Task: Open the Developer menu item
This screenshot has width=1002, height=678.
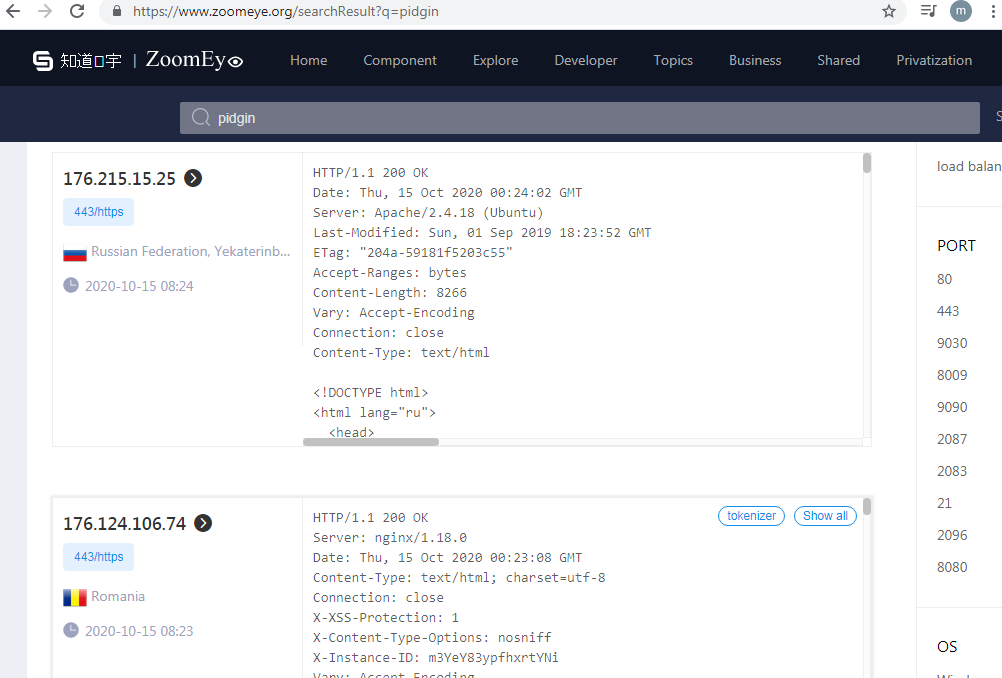Action: click(586, 60)
